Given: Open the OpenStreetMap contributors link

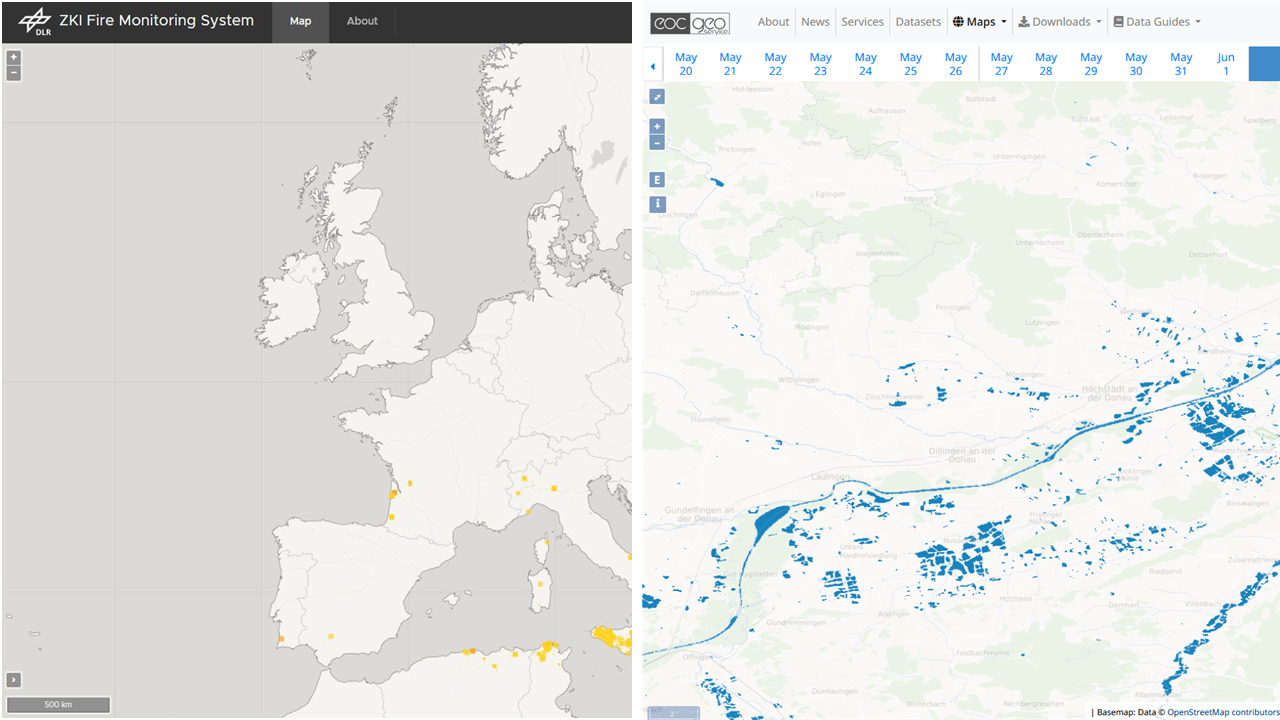Looking at the screenshot, I should 1222,712.
